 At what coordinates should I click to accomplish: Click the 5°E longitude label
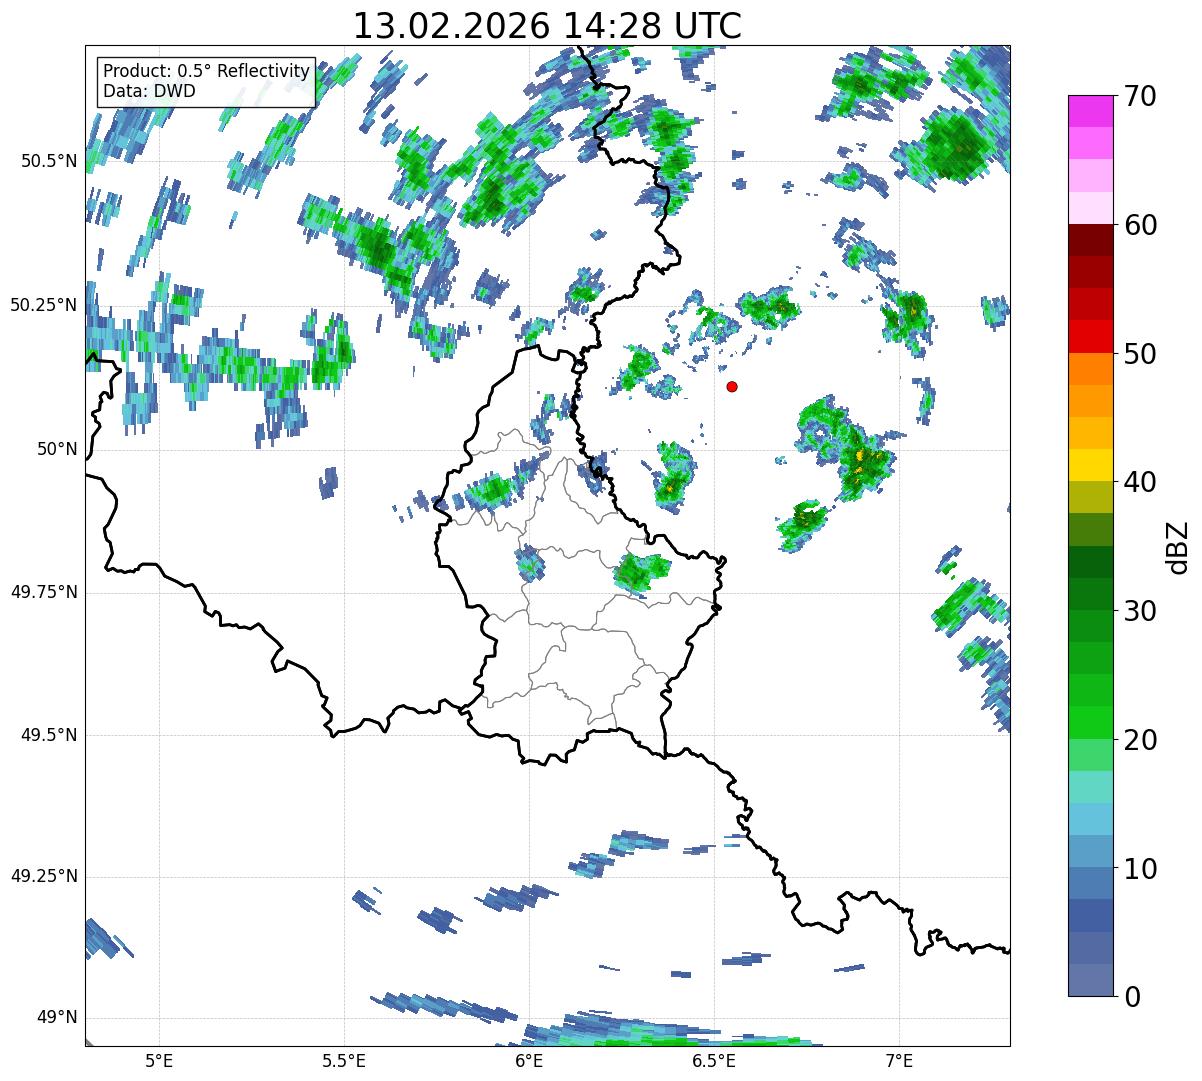click(x=159, y=1060)
